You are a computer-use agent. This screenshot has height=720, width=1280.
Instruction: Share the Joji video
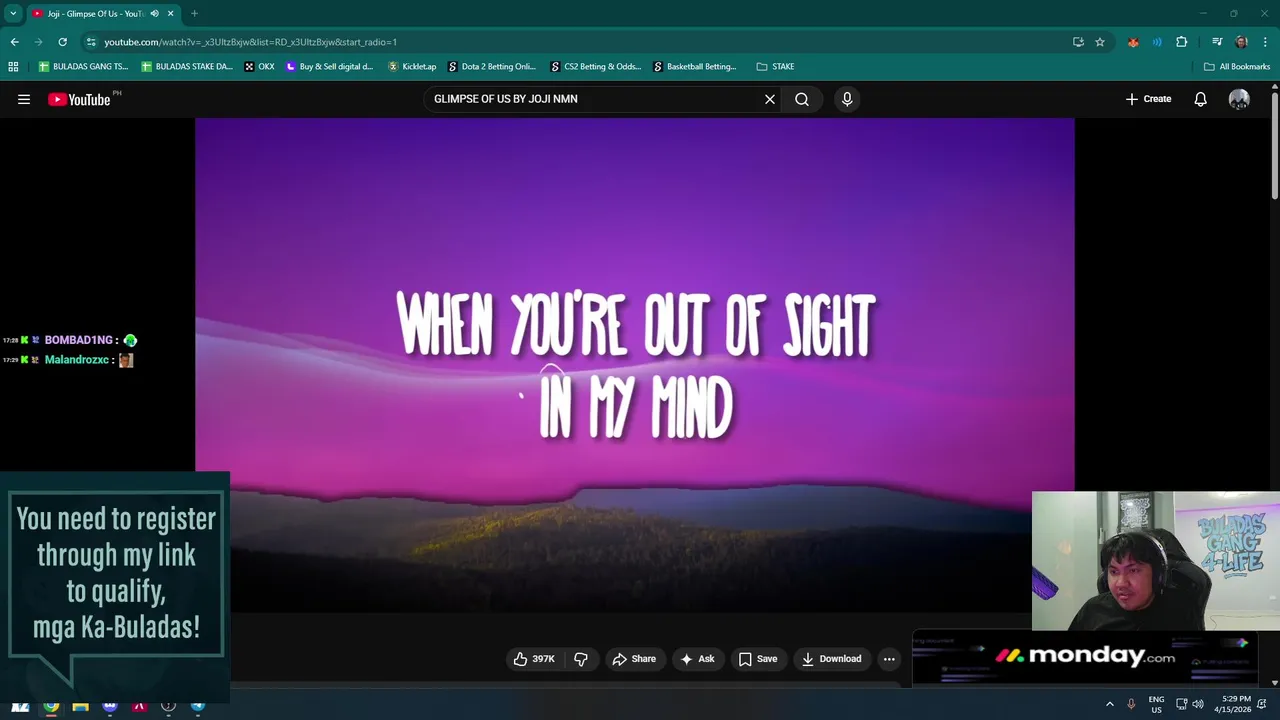634,659
